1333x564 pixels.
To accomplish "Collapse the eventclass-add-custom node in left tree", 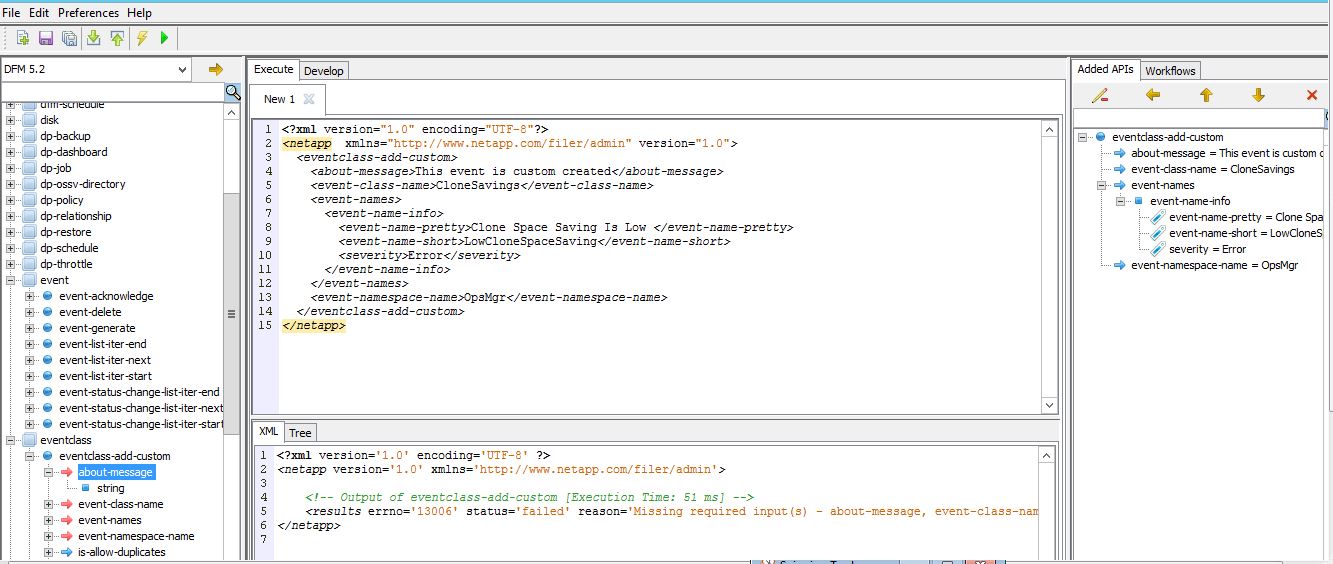I will 30,456.
